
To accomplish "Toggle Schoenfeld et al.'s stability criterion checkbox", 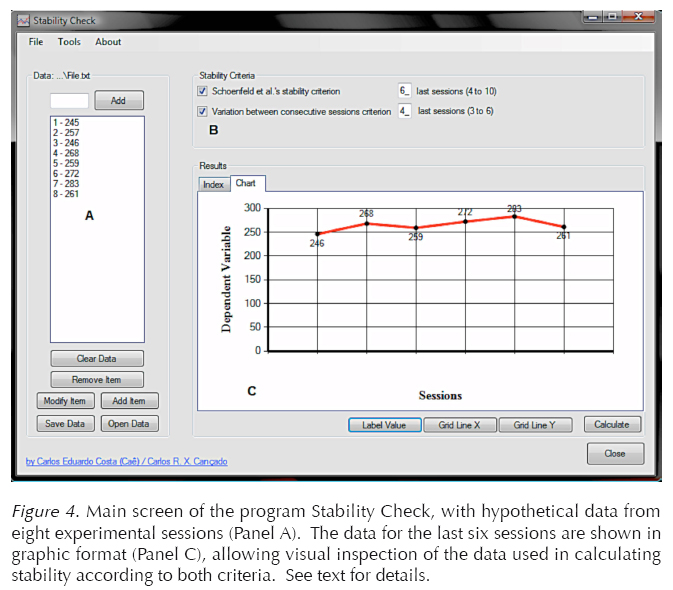I will point(203,92).
